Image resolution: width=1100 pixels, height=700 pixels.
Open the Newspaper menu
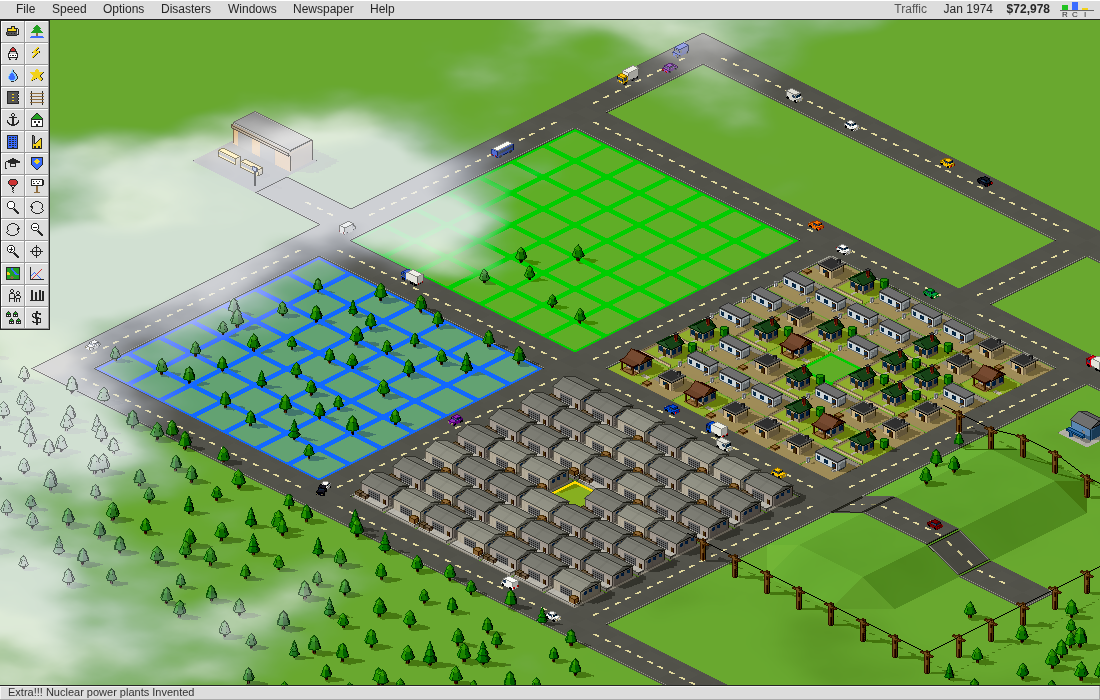[323, 9]
